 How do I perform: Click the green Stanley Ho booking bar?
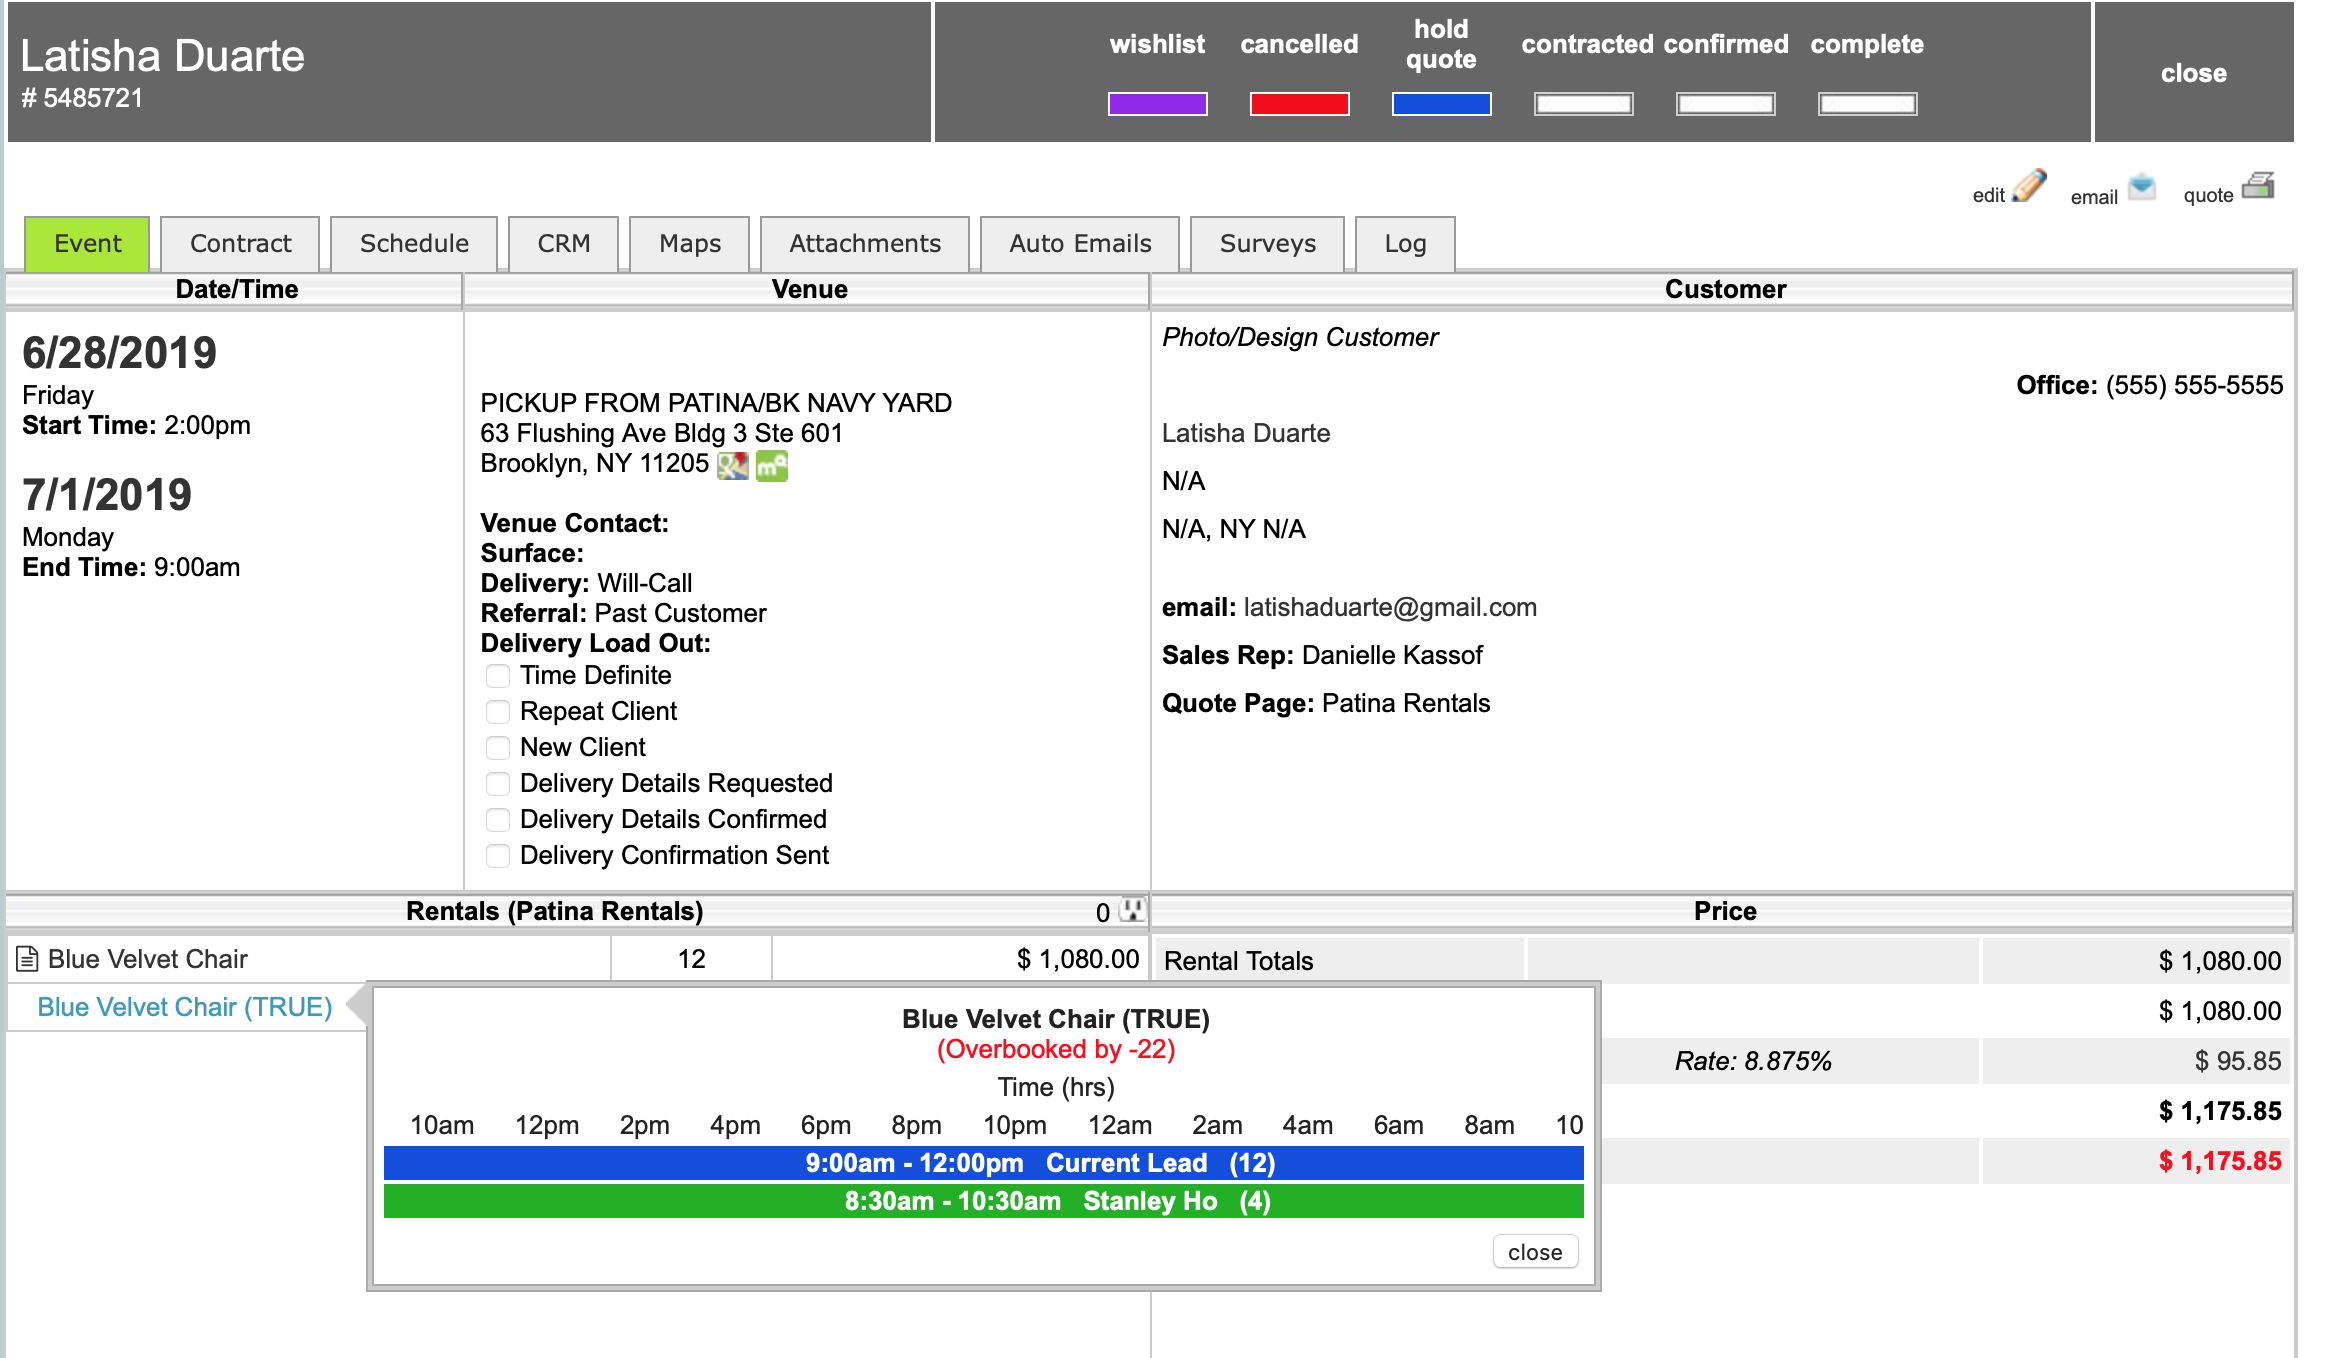pos(983,1201)
